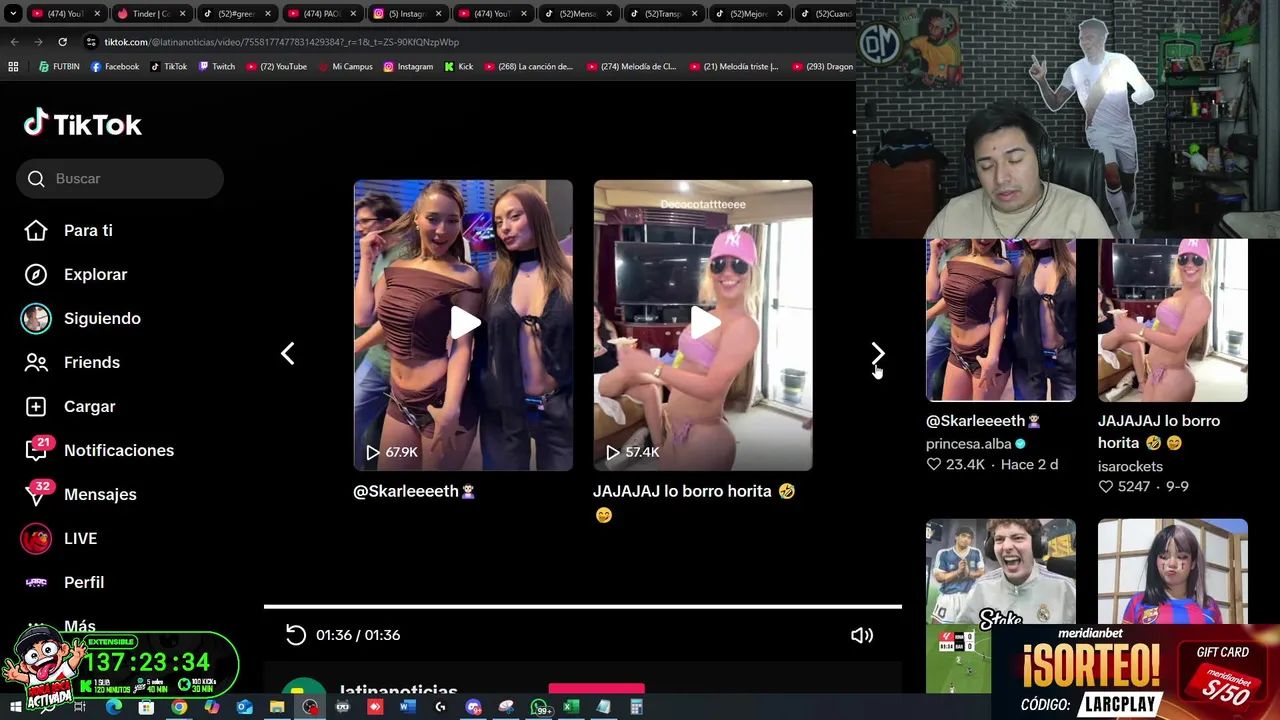
Task: Like the isarockets video with 5247 hearts
Action: [1106, 486]
